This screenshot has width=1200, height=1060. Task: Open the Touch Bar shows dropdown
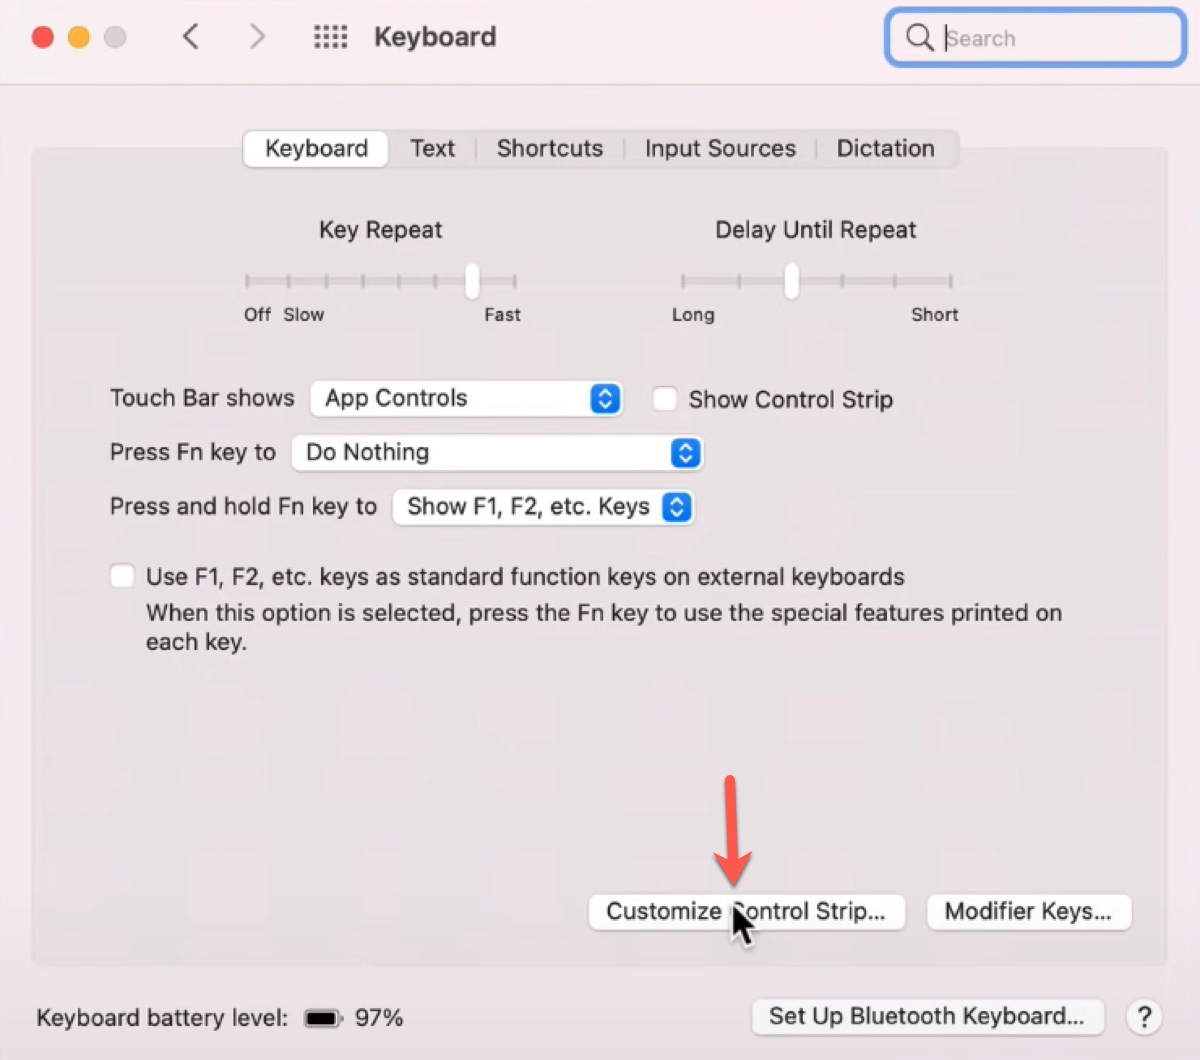coord(466,398)
